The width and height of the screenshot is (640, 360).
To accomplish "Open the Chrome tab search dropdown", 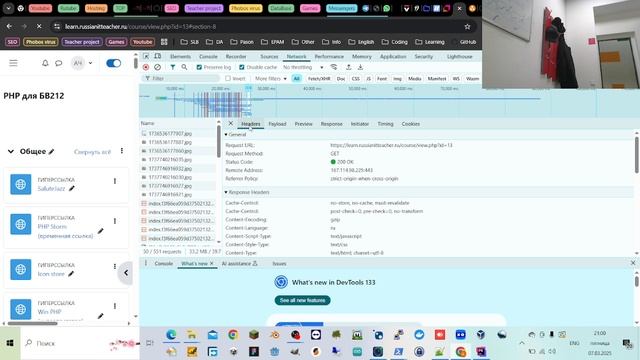I will [x=8, y=8].
